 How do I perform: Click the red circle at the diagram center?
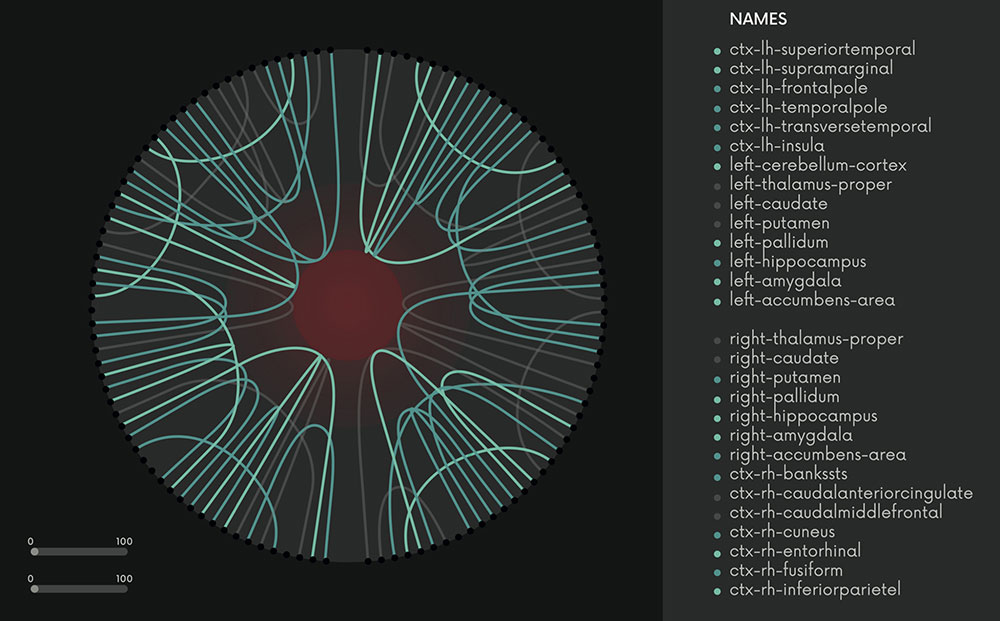348,302
